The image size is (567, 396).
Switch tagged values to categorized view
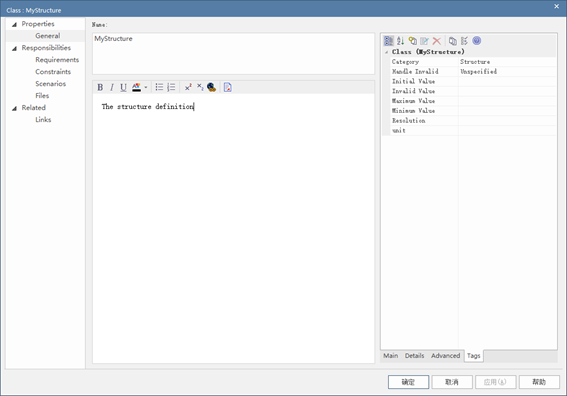pos(389,41)
